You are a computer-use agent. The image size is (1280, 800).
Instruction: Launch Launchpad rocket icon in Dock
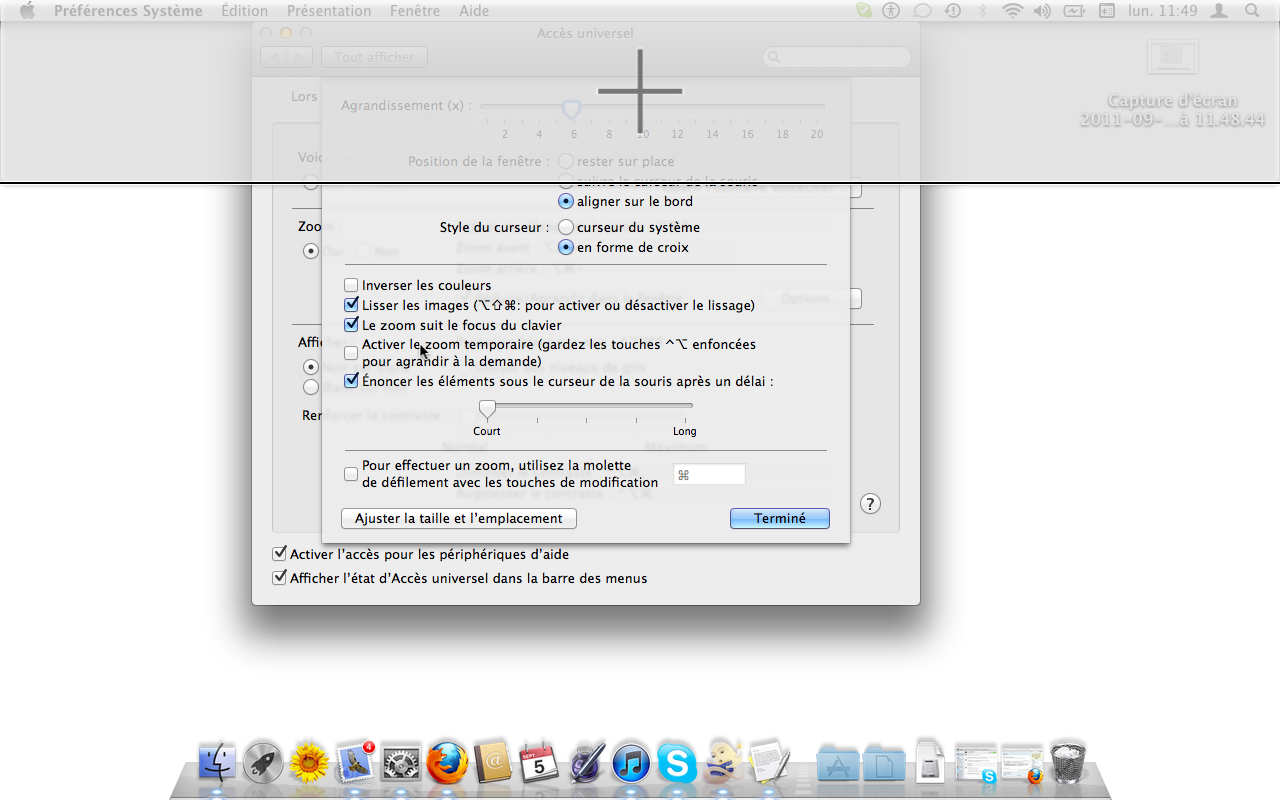point(263,765)
